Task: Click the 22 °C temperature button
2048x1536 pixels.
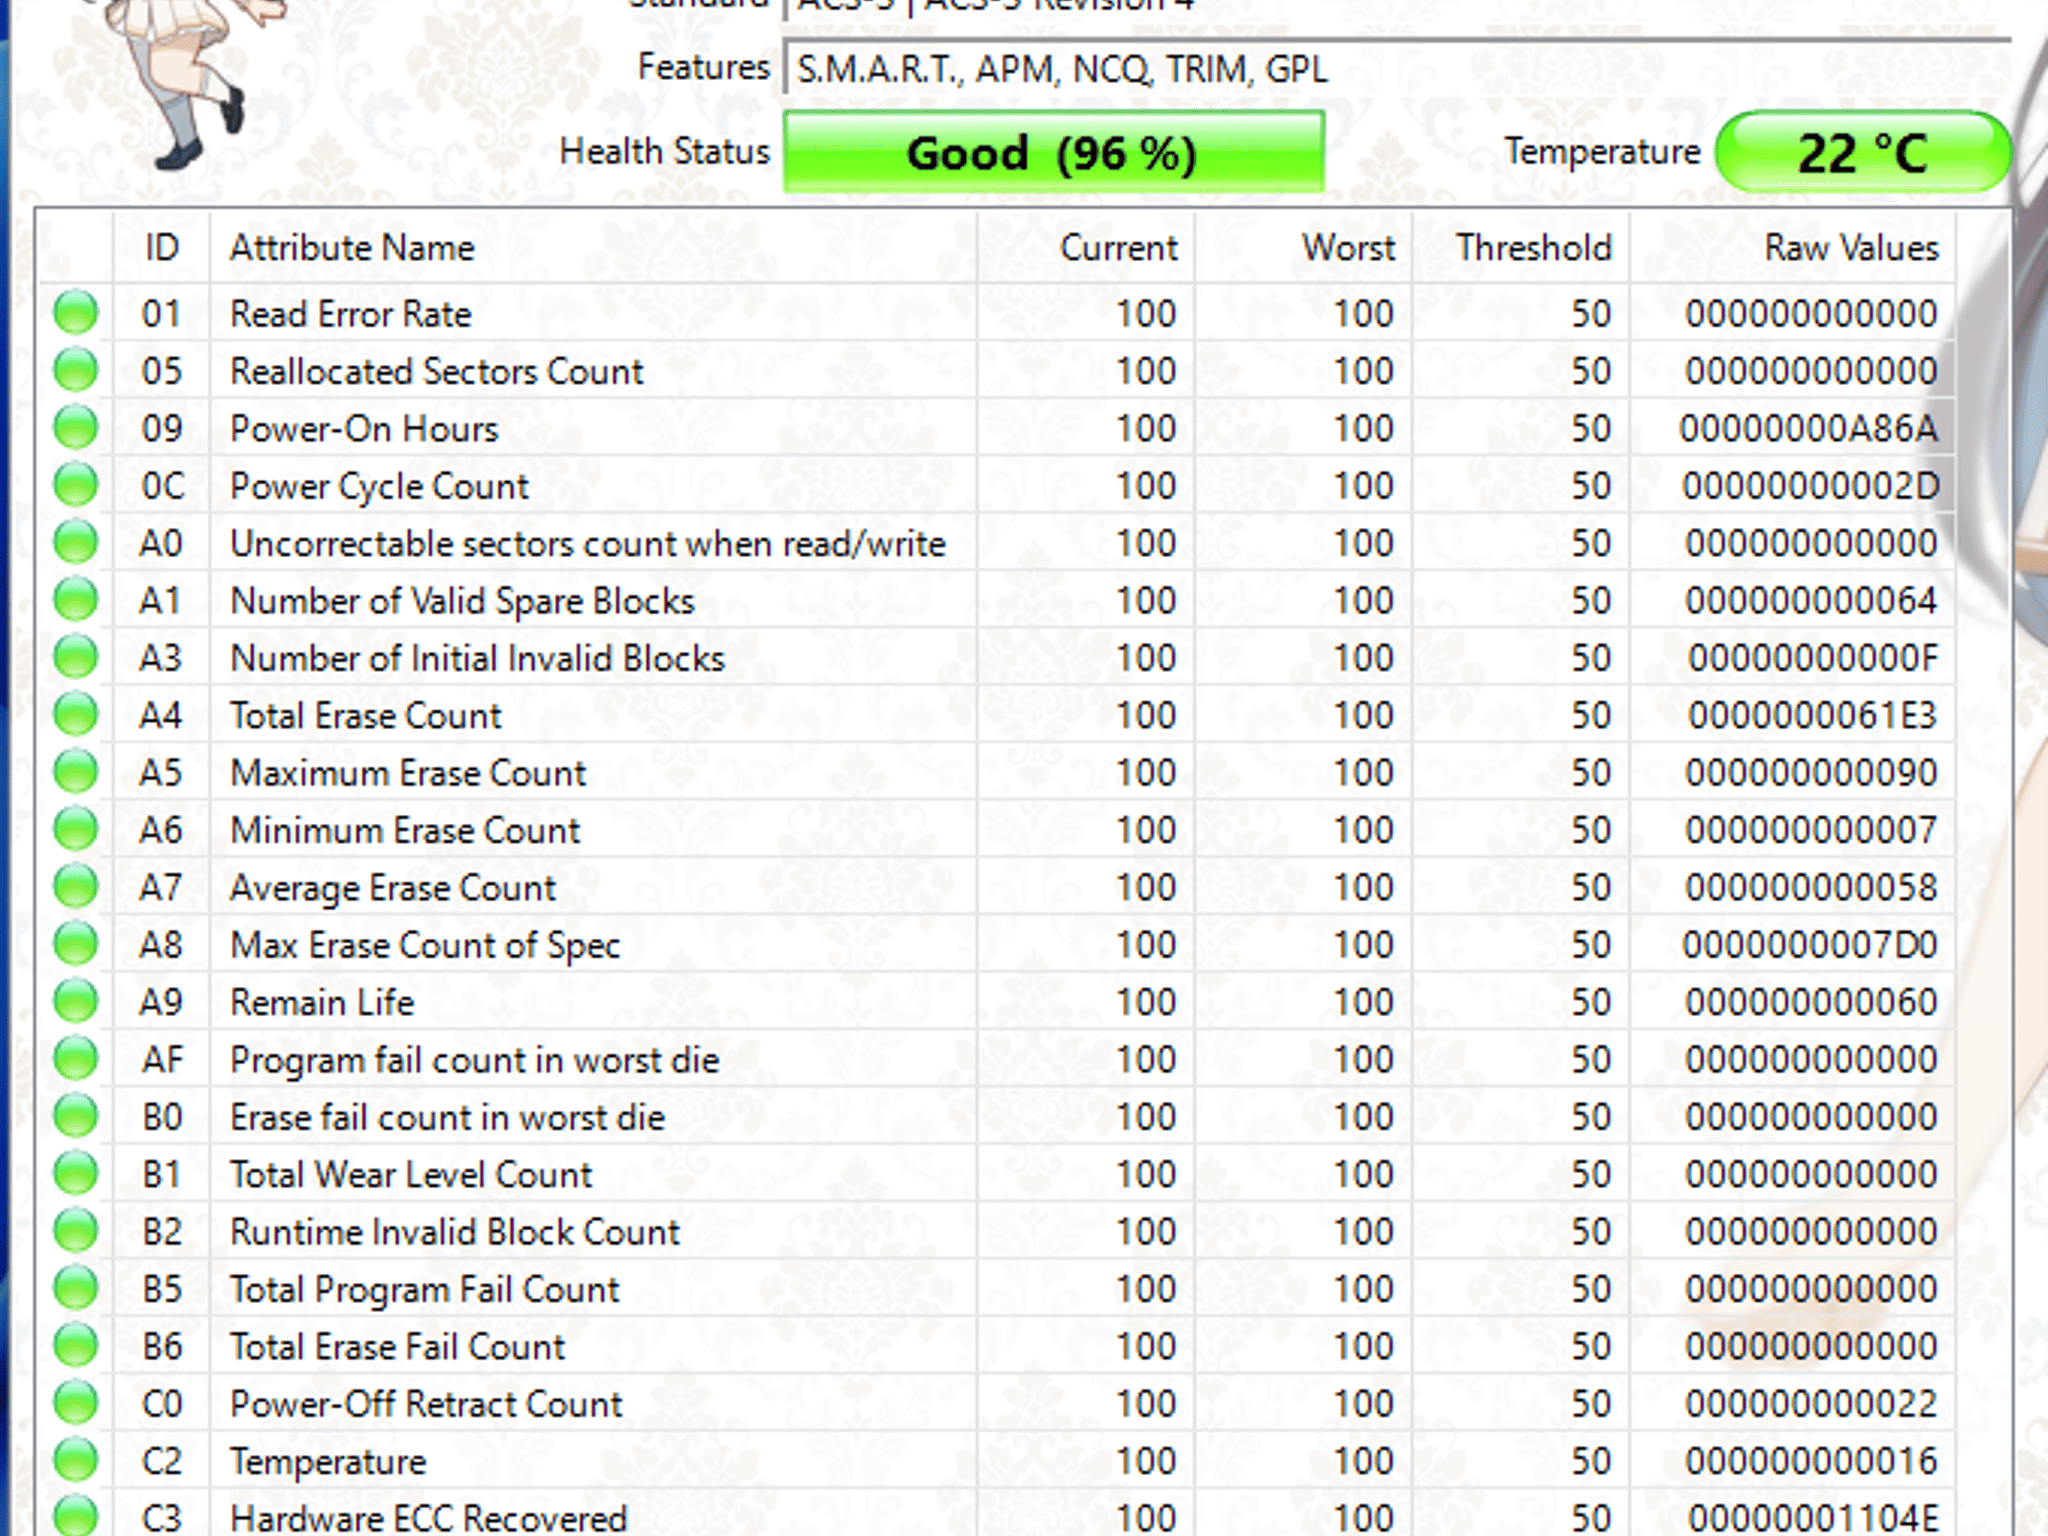Action: (1864, 152)
